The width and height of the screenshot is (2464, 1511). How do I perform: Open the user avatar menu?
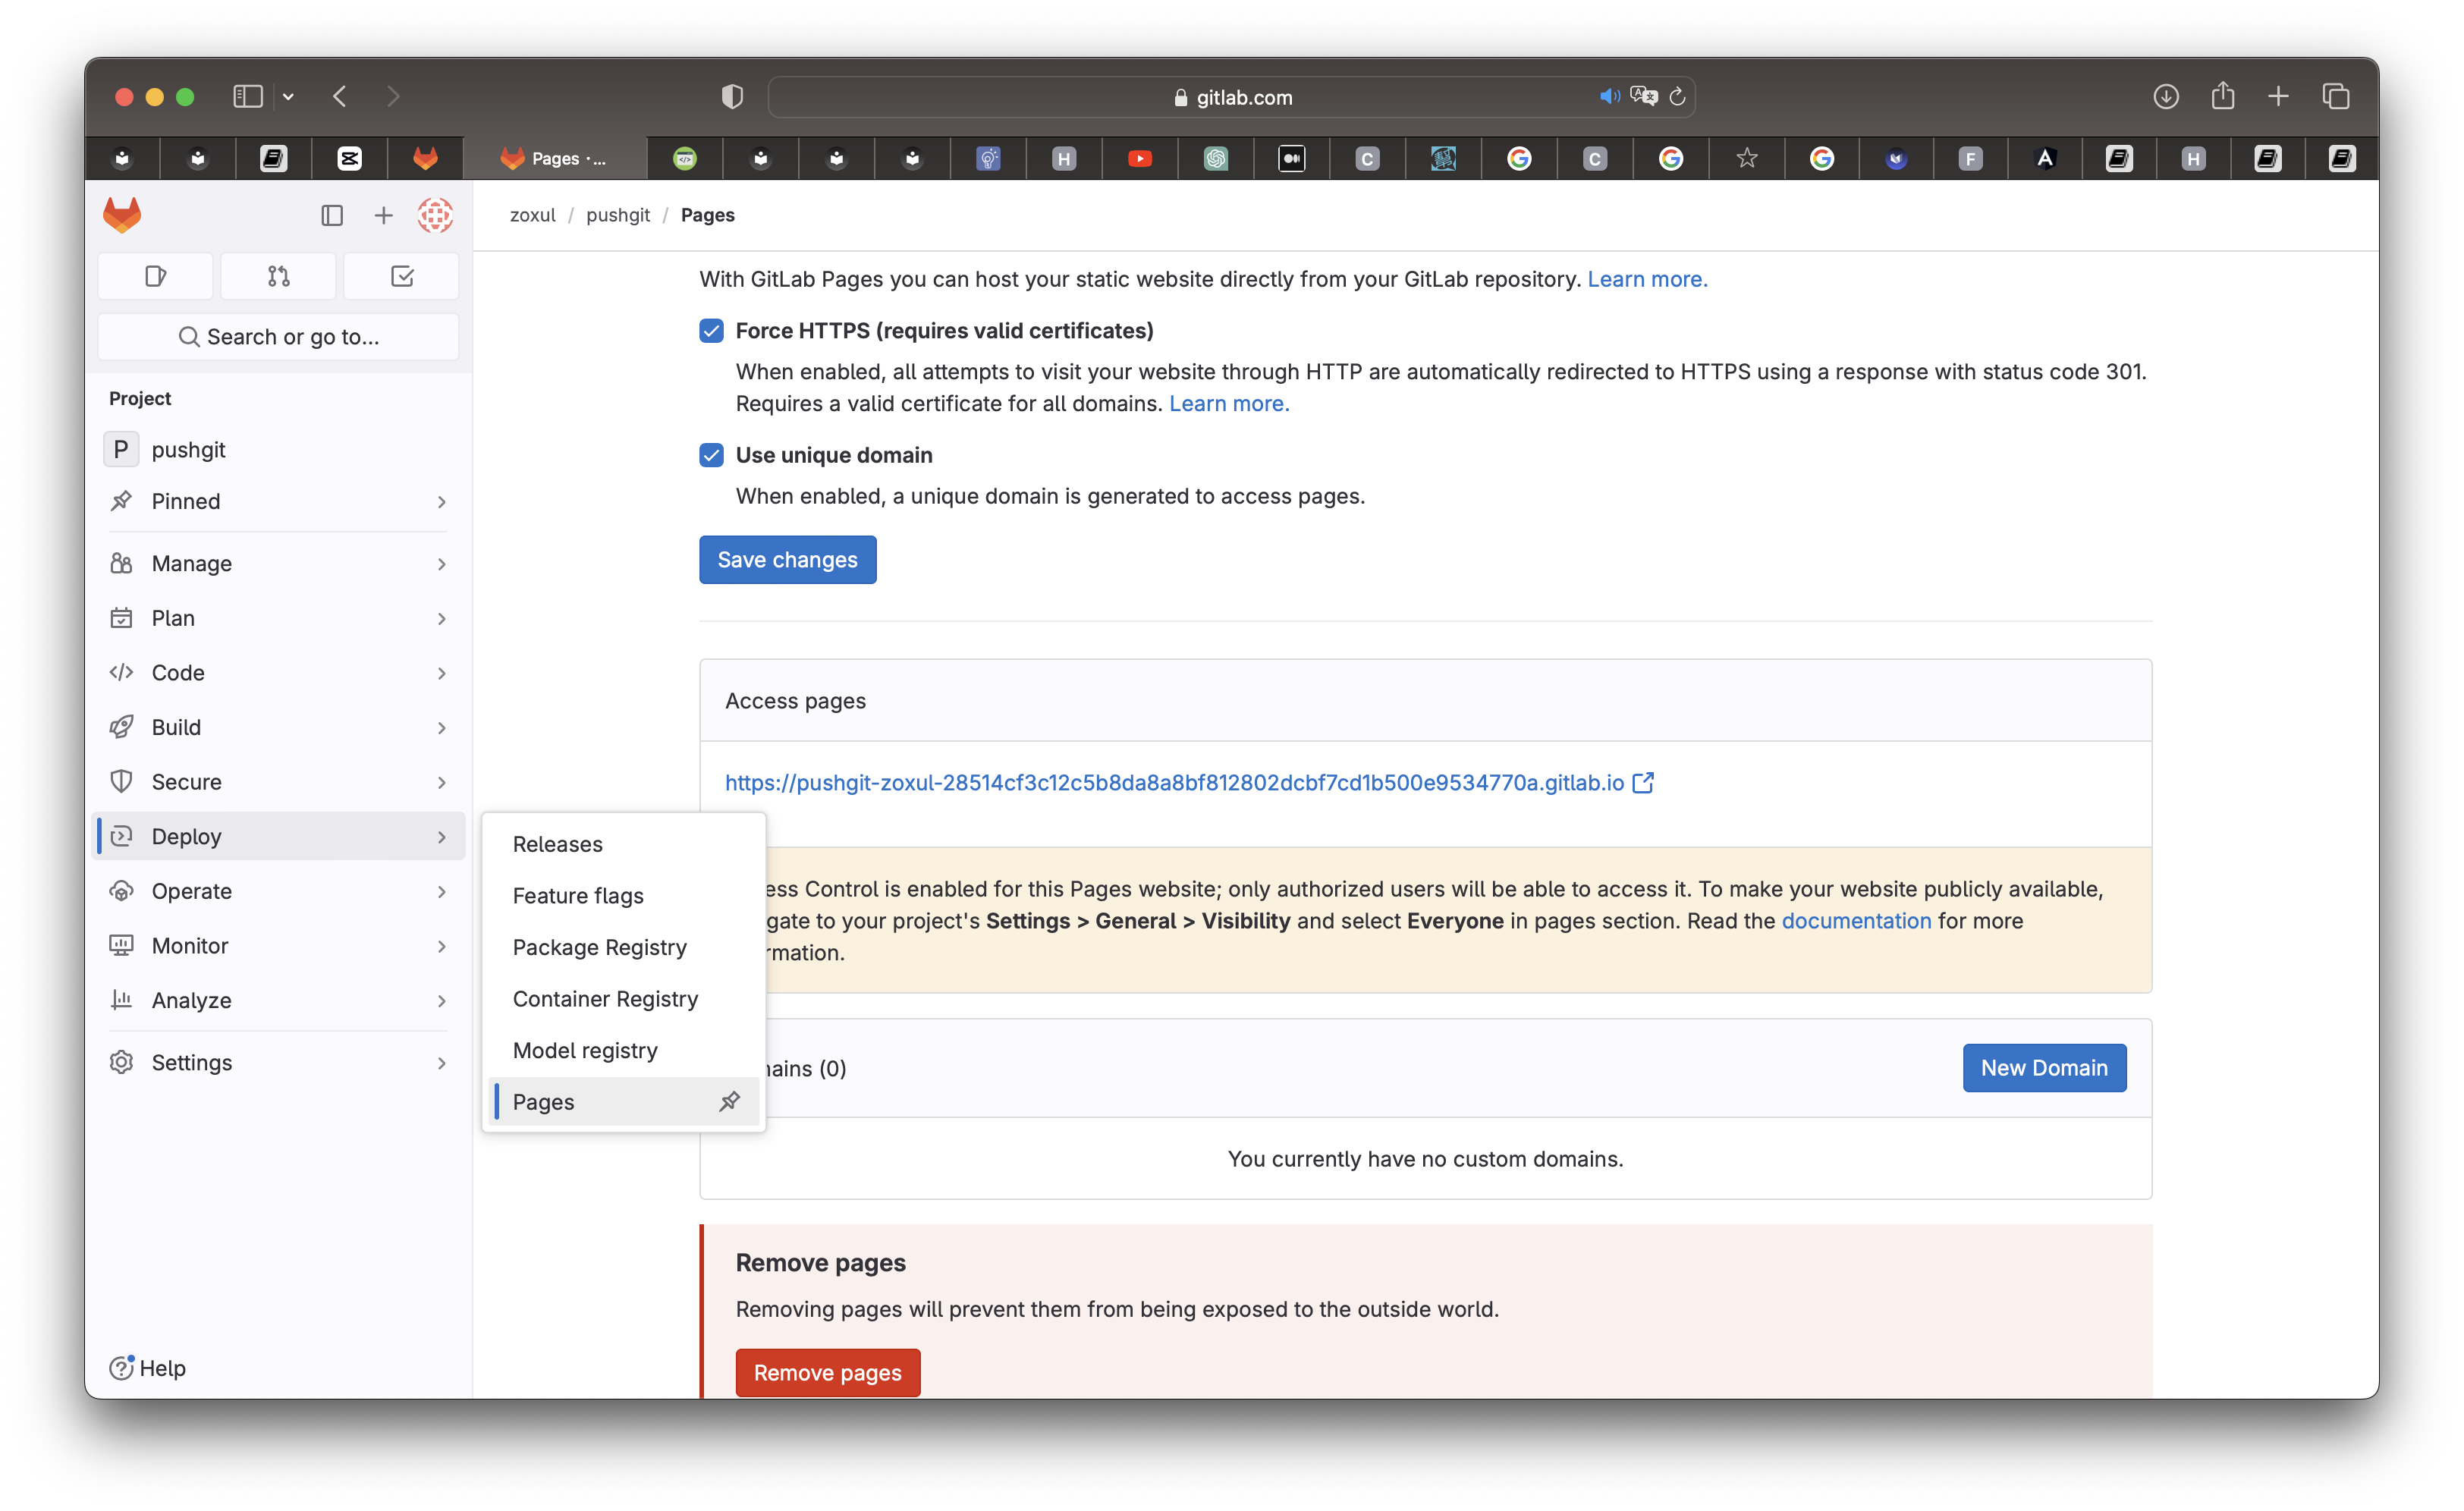(x=435, y=215)
